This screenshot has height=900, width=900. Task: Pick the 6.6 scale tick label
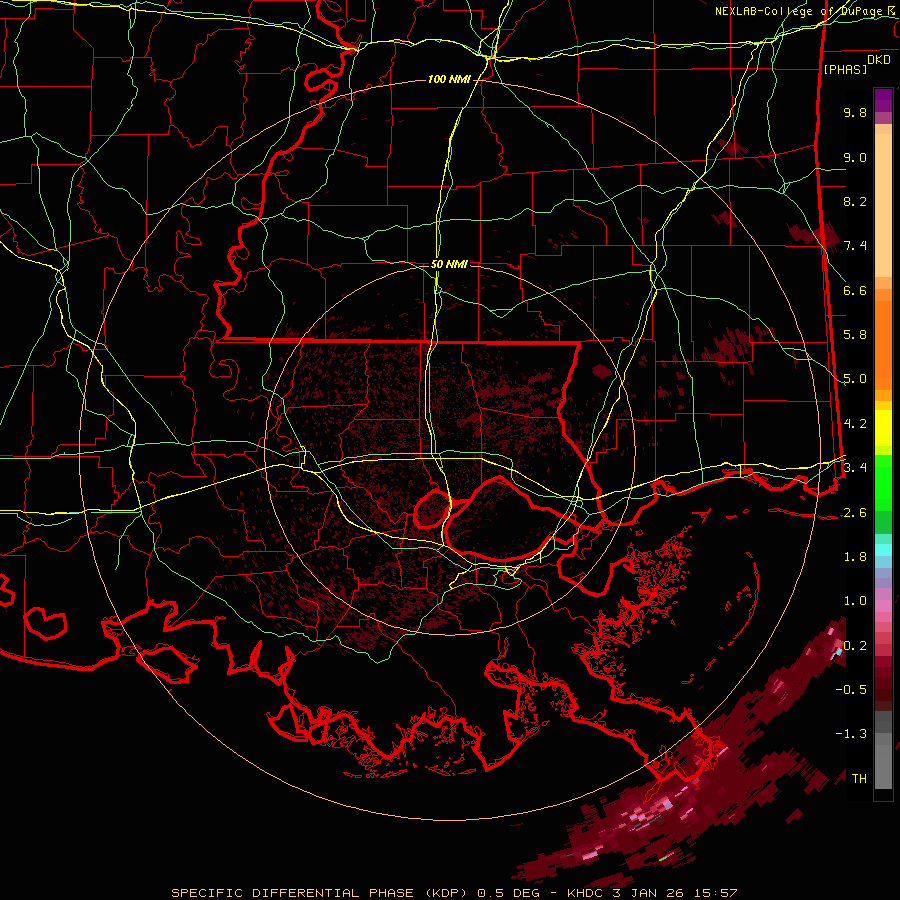click(855, 290)
